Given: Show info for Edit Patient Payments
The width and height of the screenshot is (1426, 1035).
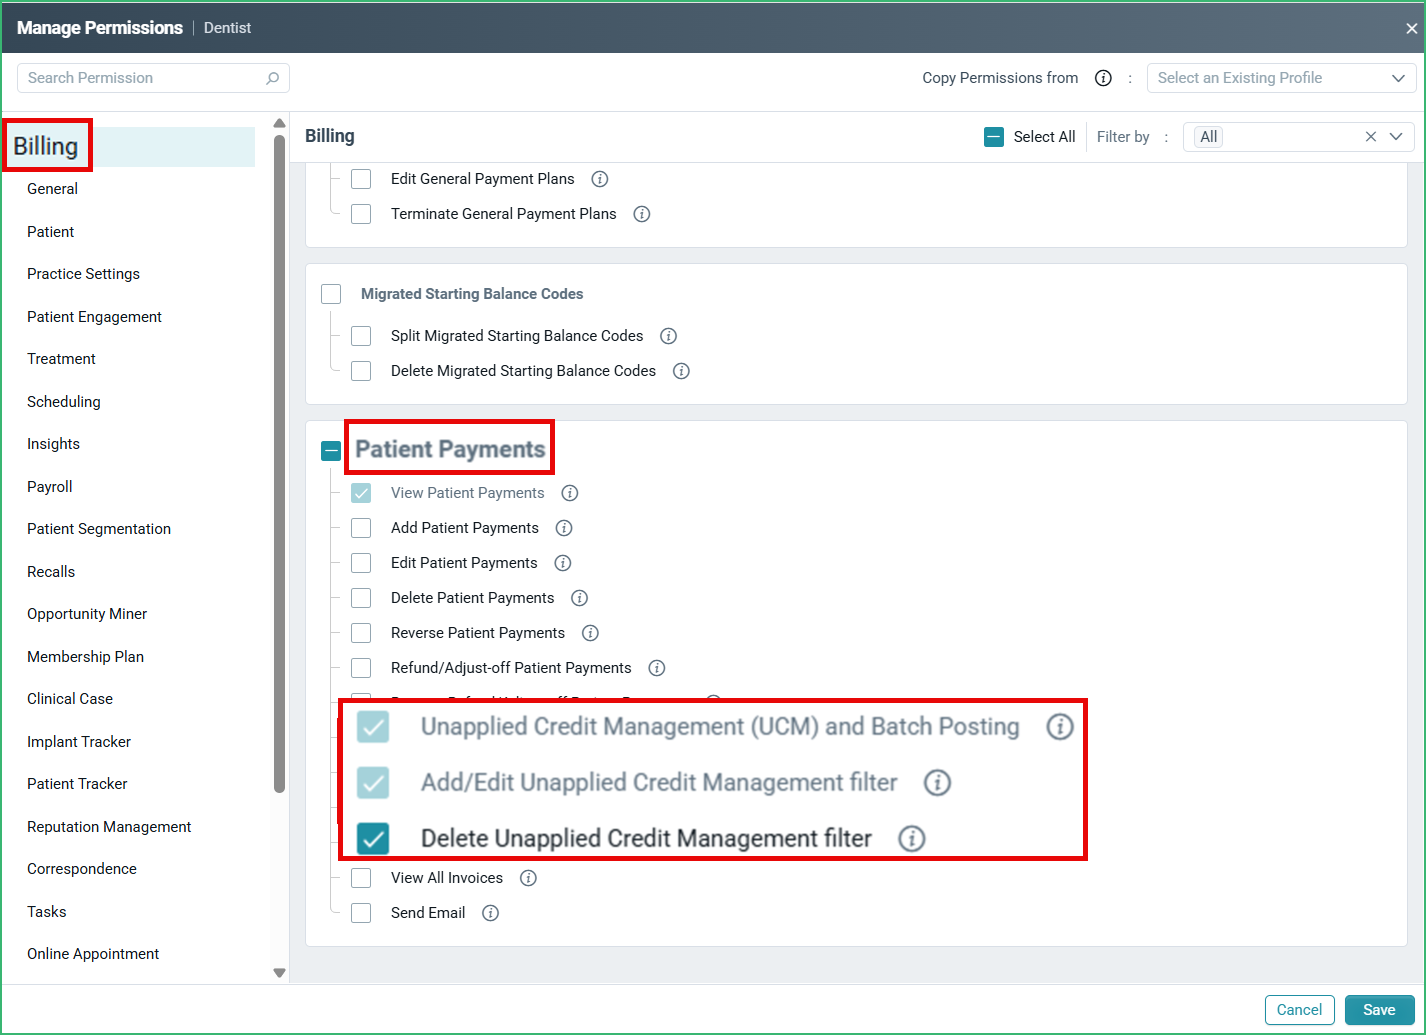Looking at the screenshot, I should coord(563,563).
